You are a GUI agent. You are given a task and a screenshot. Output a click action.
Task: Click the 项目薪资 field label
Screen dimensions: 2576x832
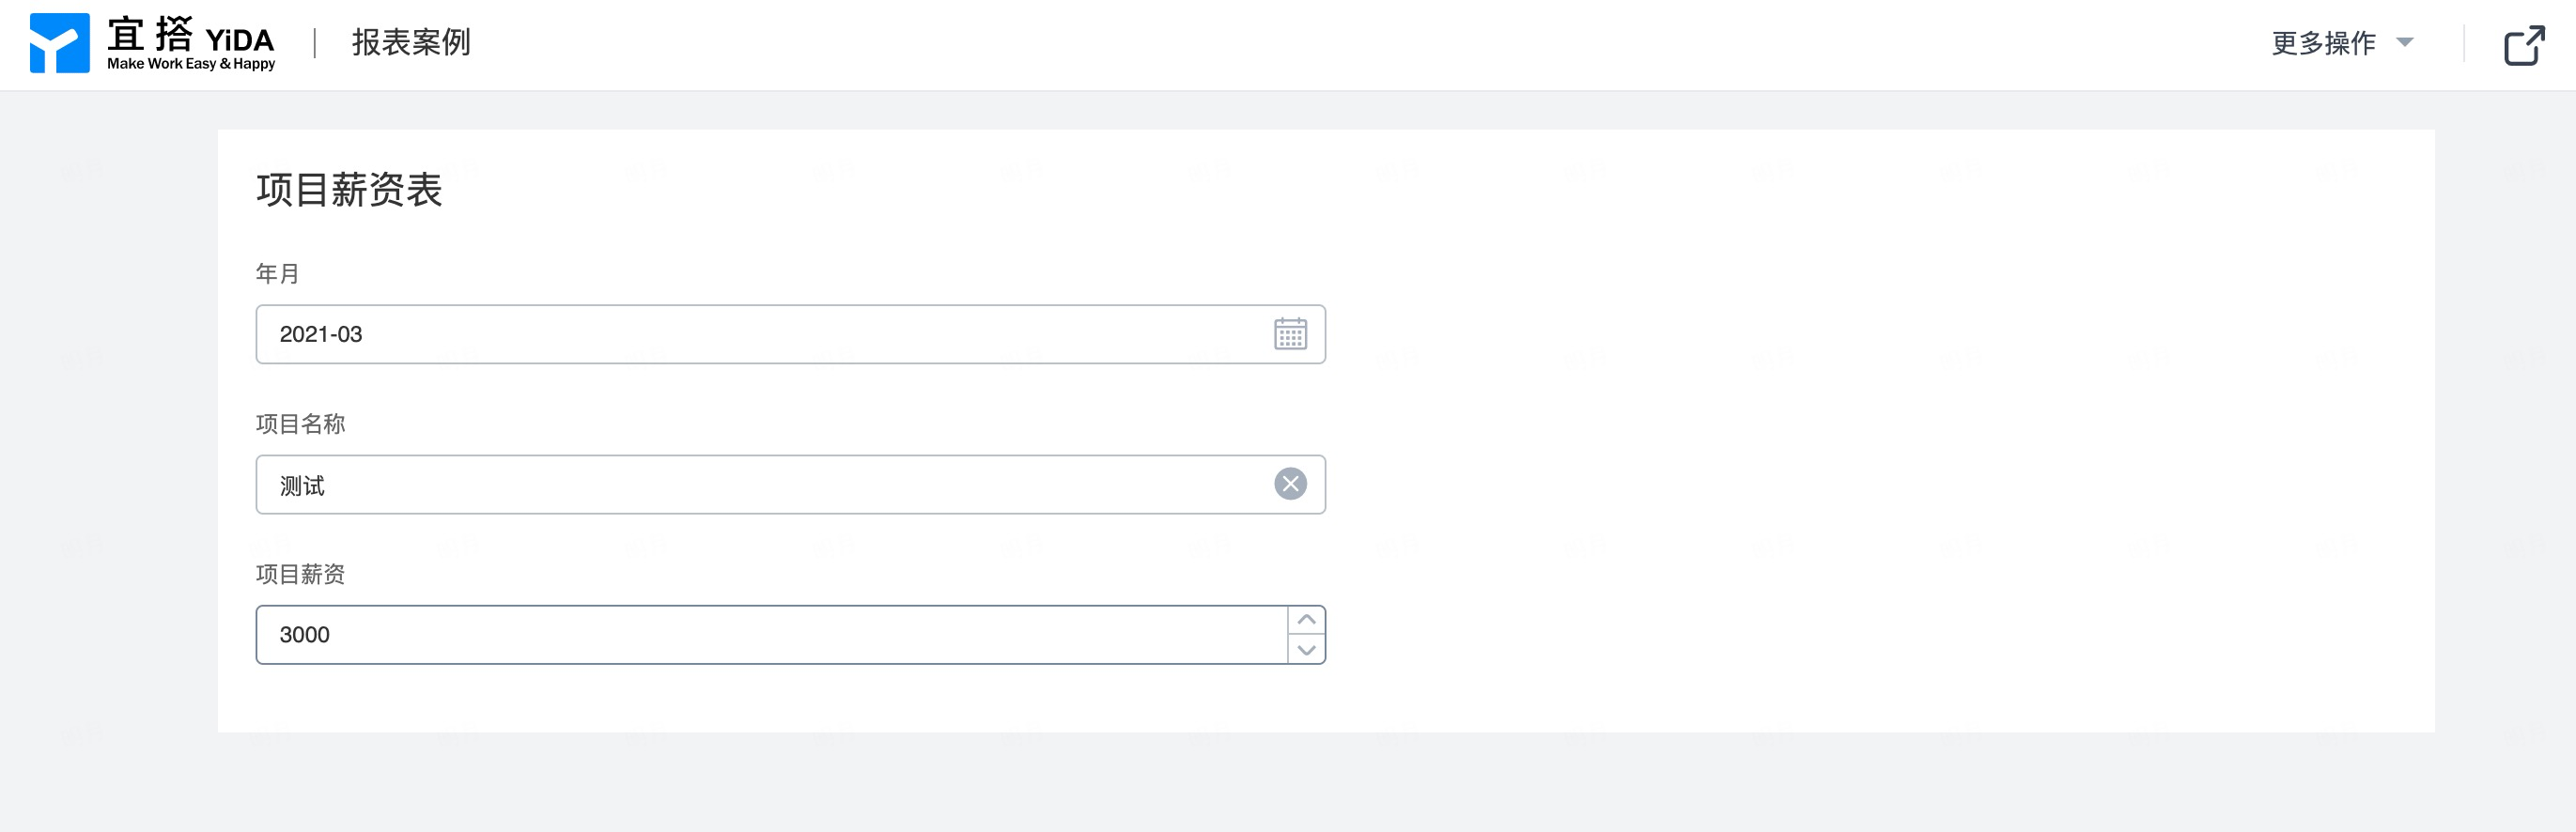coord(300,573)
